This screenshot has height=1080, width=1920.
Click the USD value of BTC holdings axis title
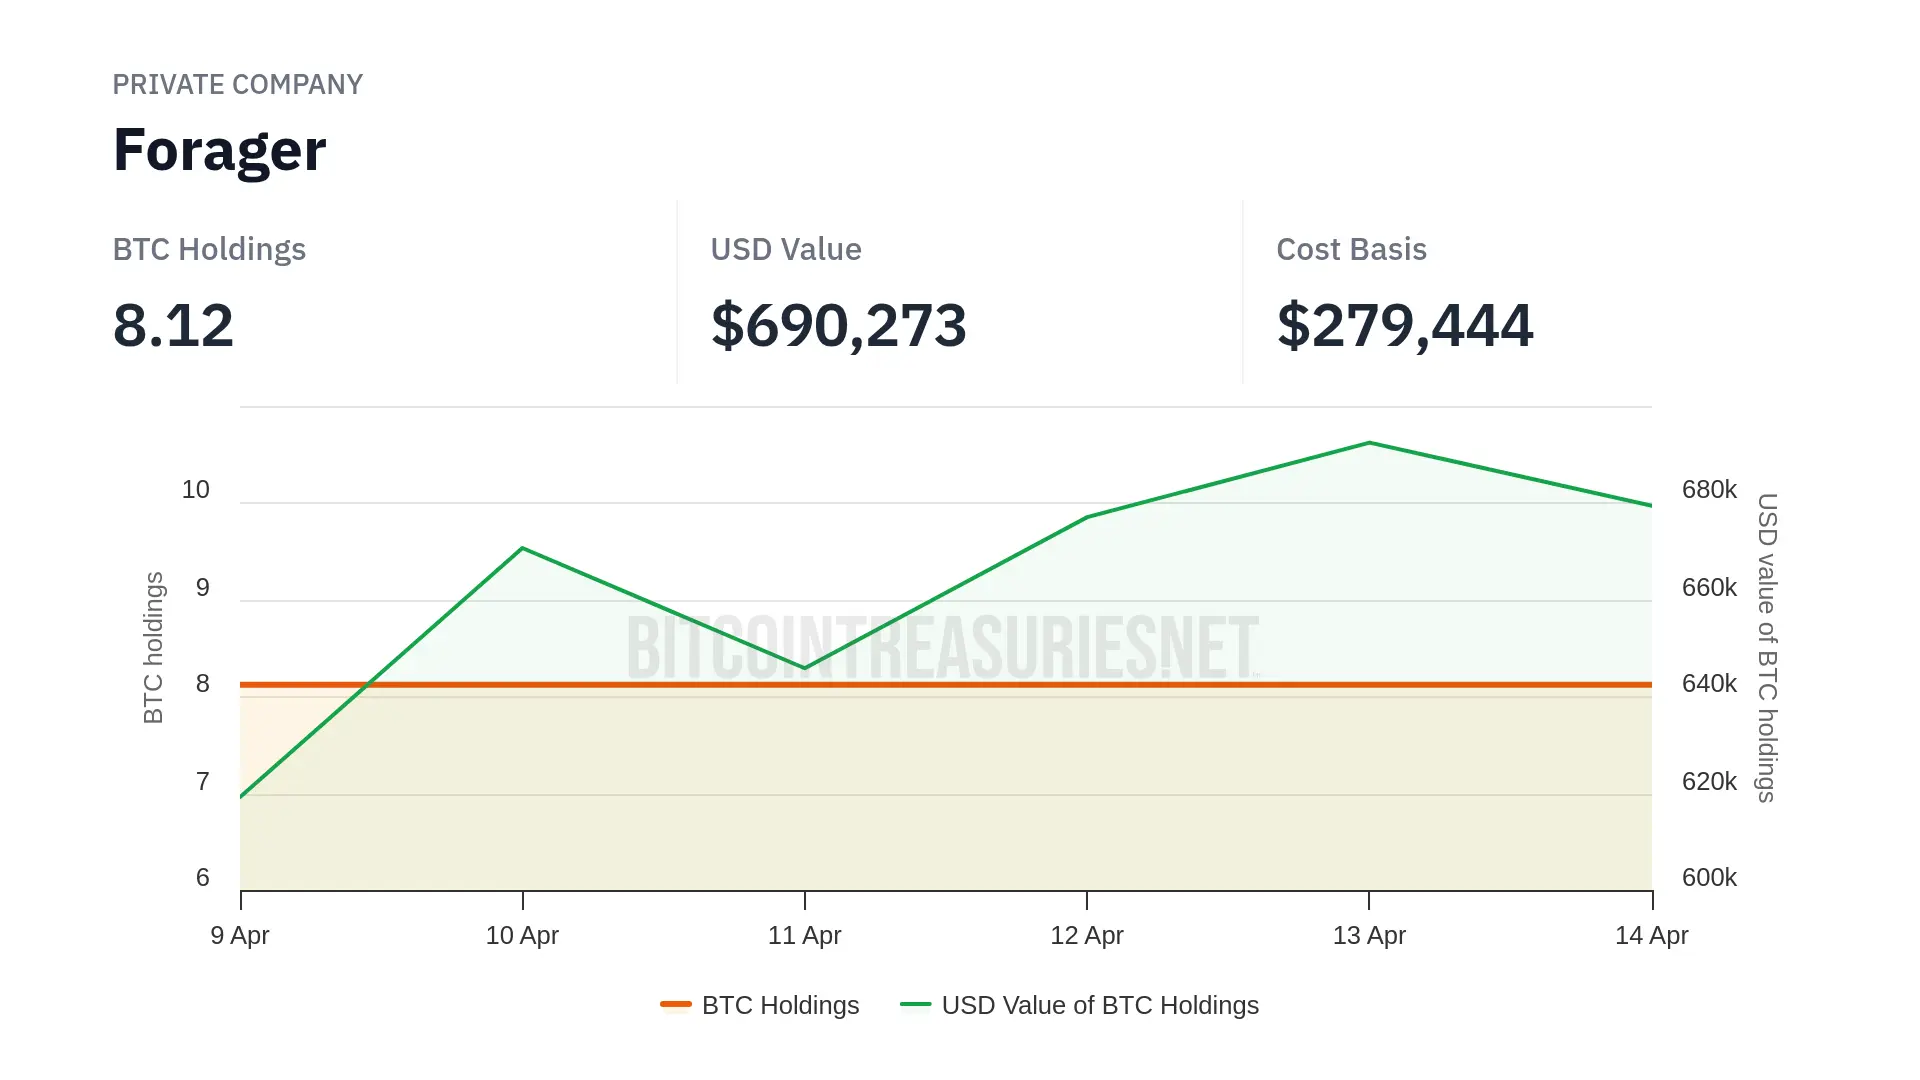(1767, 647)
